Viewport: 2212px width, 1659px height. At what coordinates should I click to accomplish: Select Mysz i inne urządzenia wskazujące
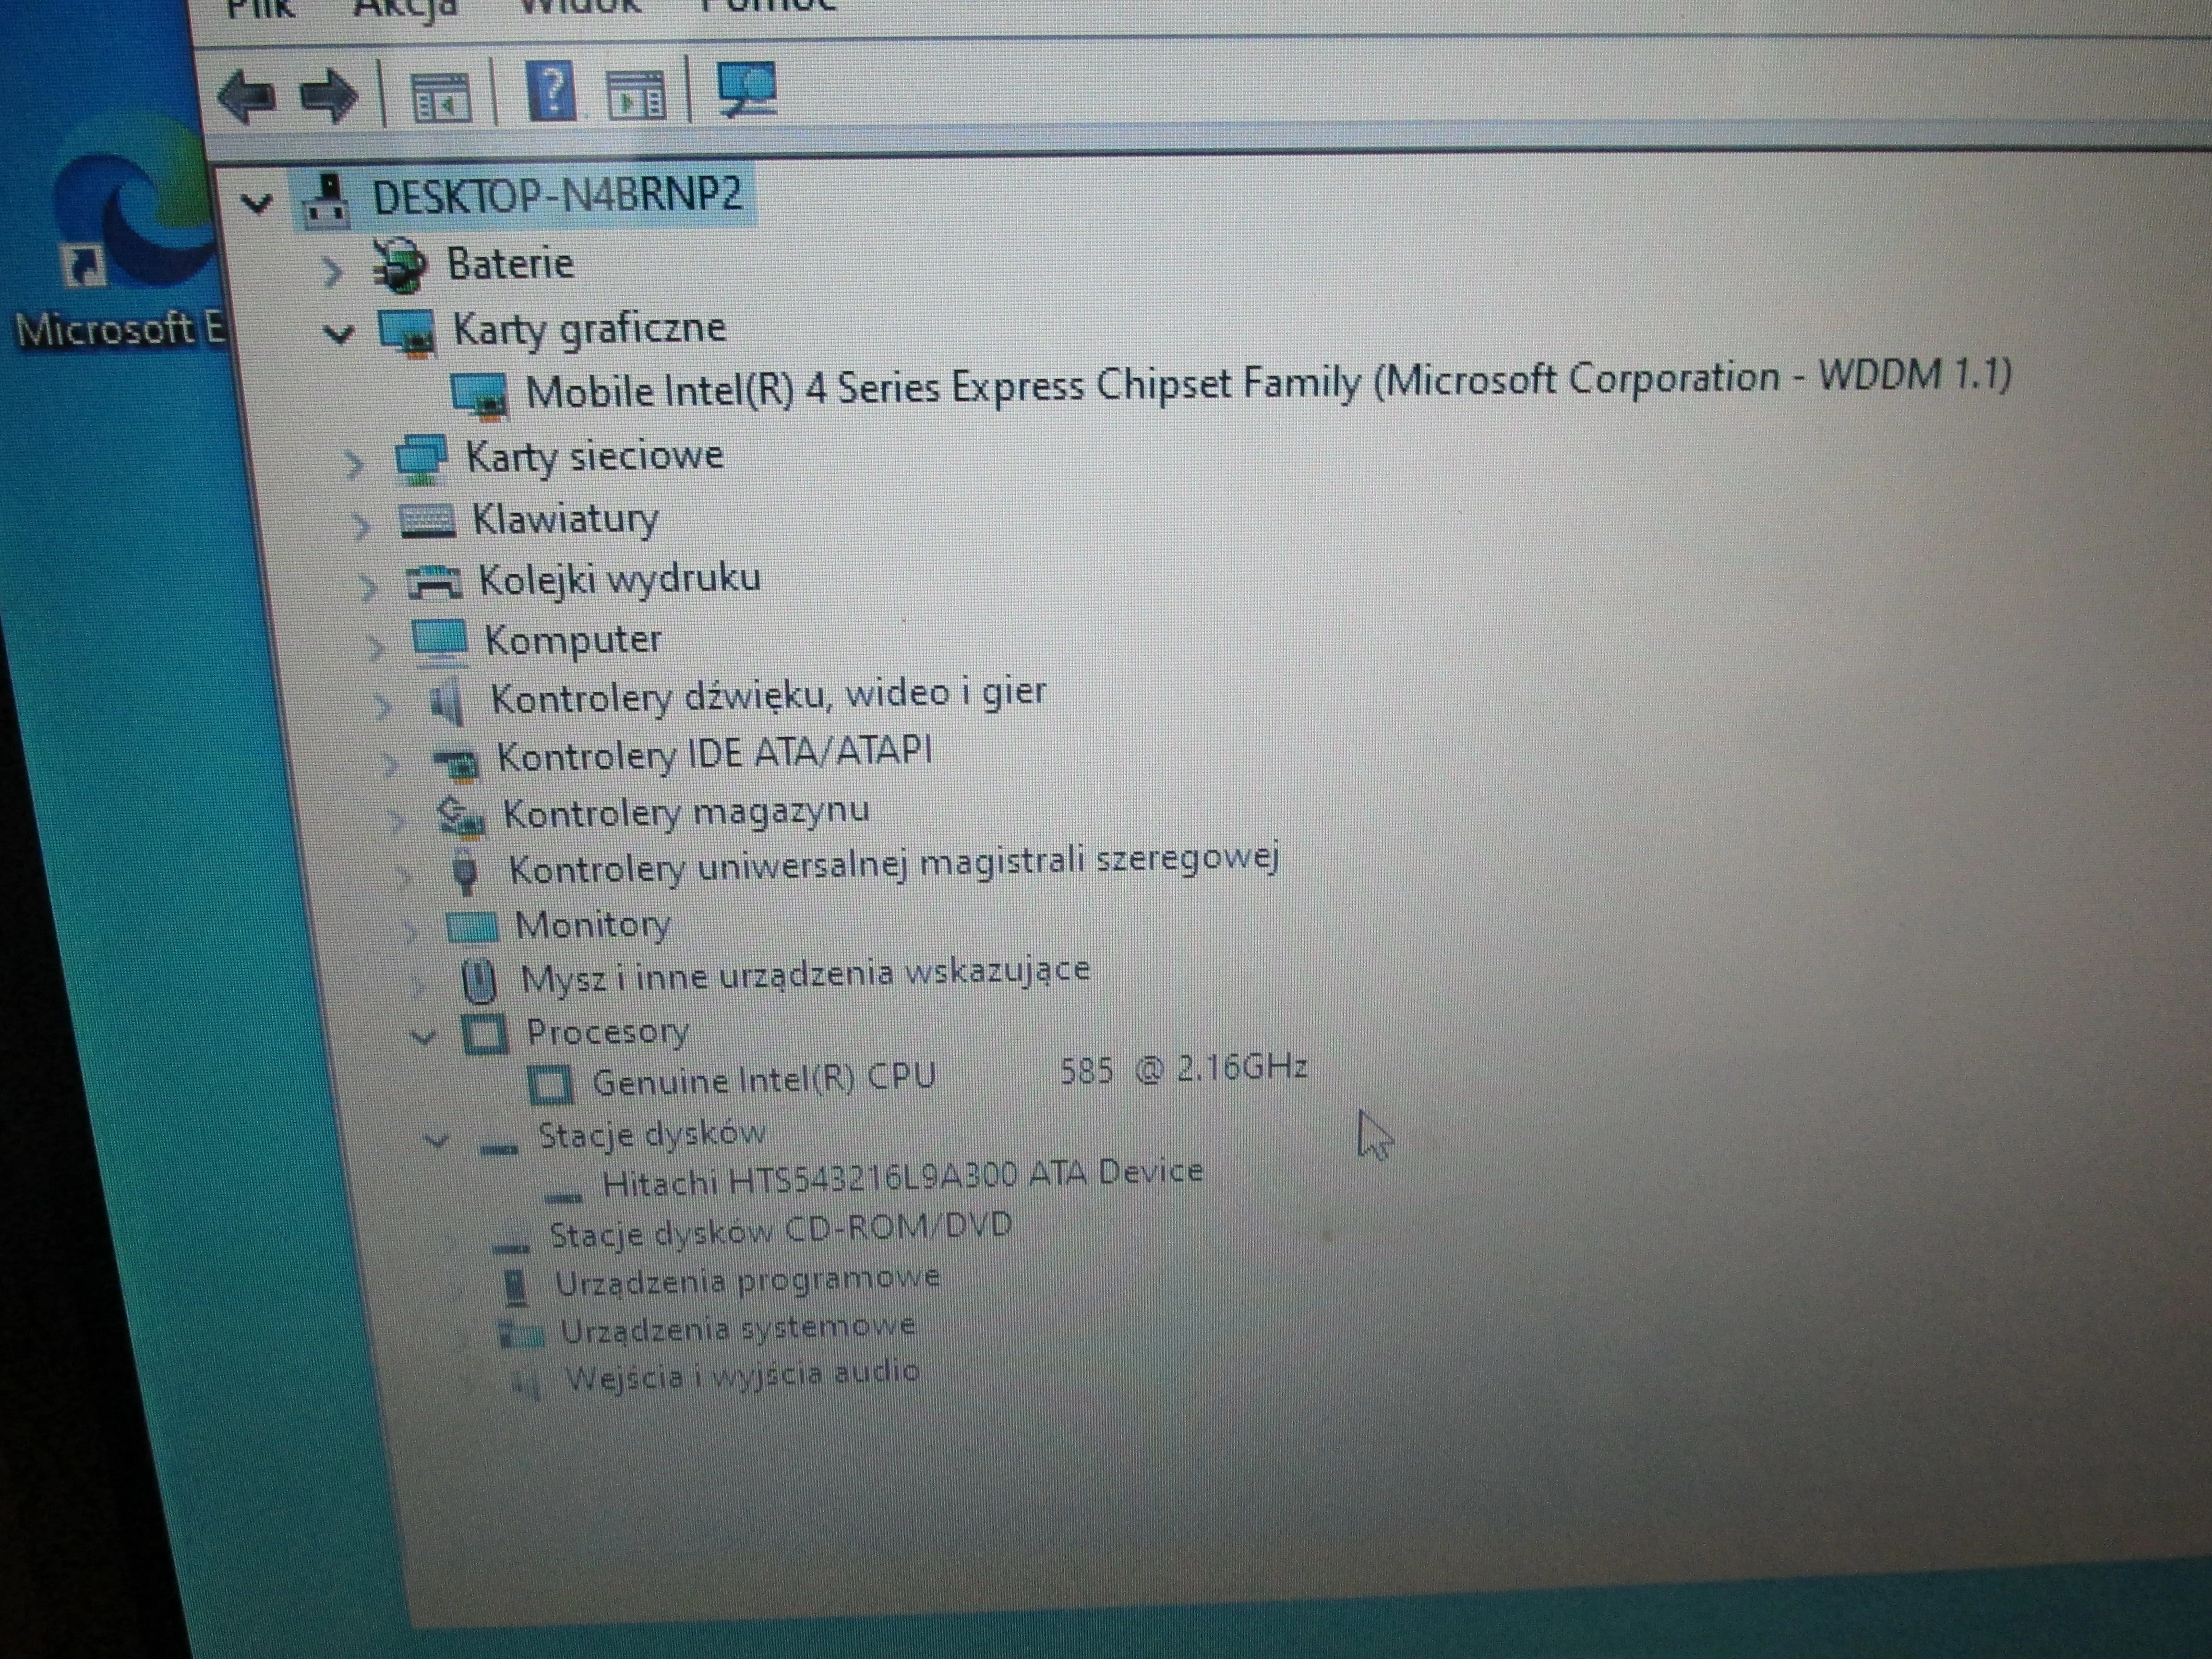coord(805,975)
